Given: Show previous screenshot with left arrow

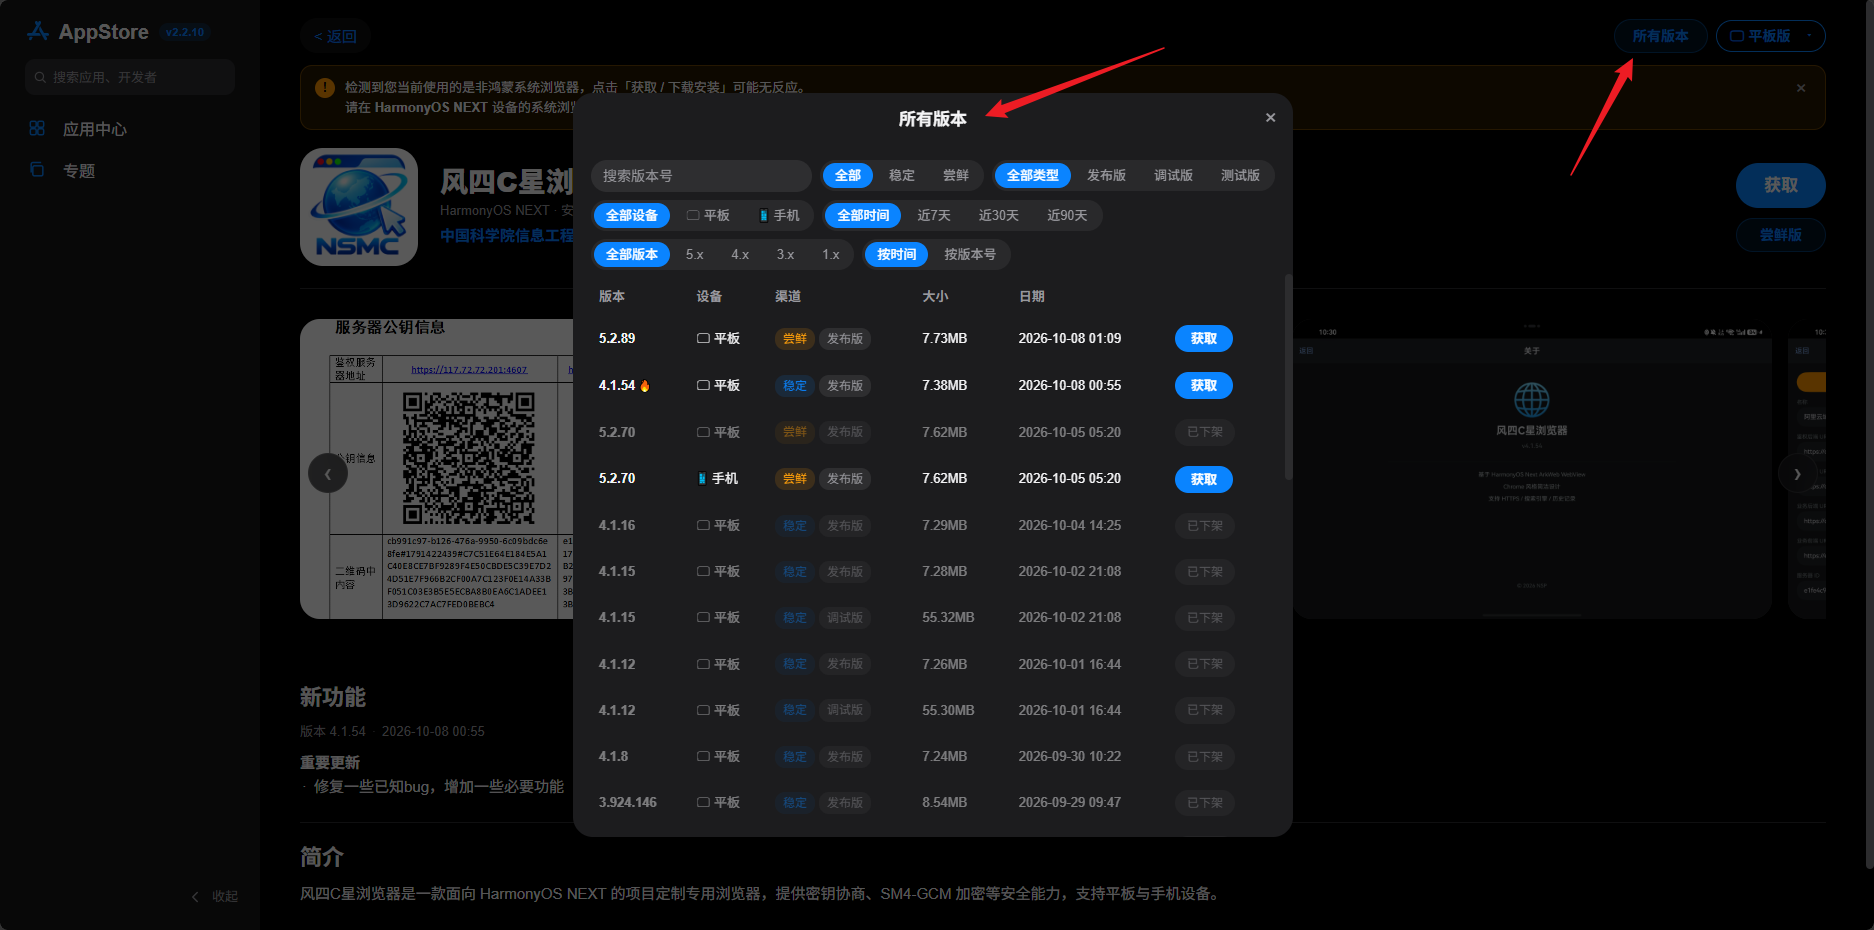Looking at the screenshot, I should tap(328, 473).
